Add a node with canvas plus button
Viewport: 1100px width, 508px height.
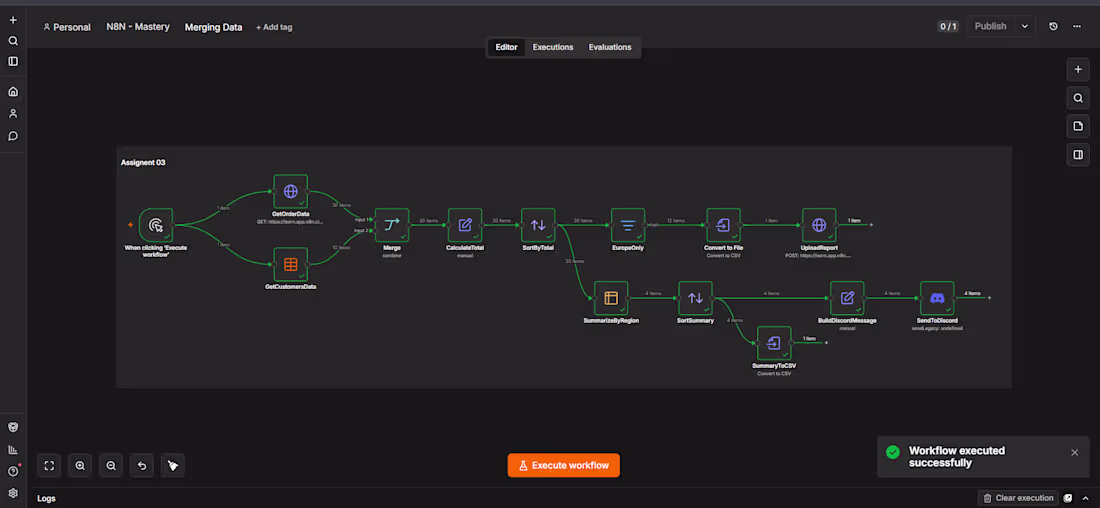coord(1078,70)
